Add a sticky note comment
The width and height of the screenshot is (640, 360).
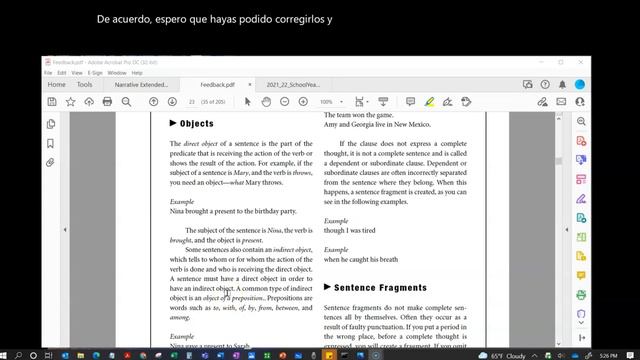(410, 102)
